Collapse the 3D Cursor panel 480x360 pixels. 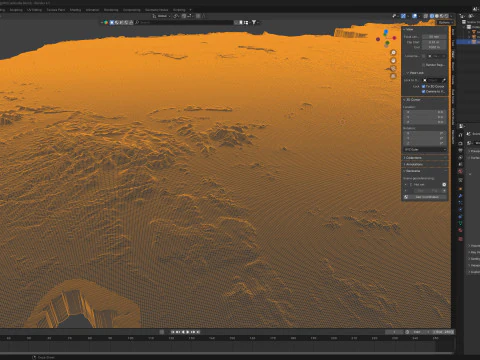pyautogui.click(x=412, y=100)
